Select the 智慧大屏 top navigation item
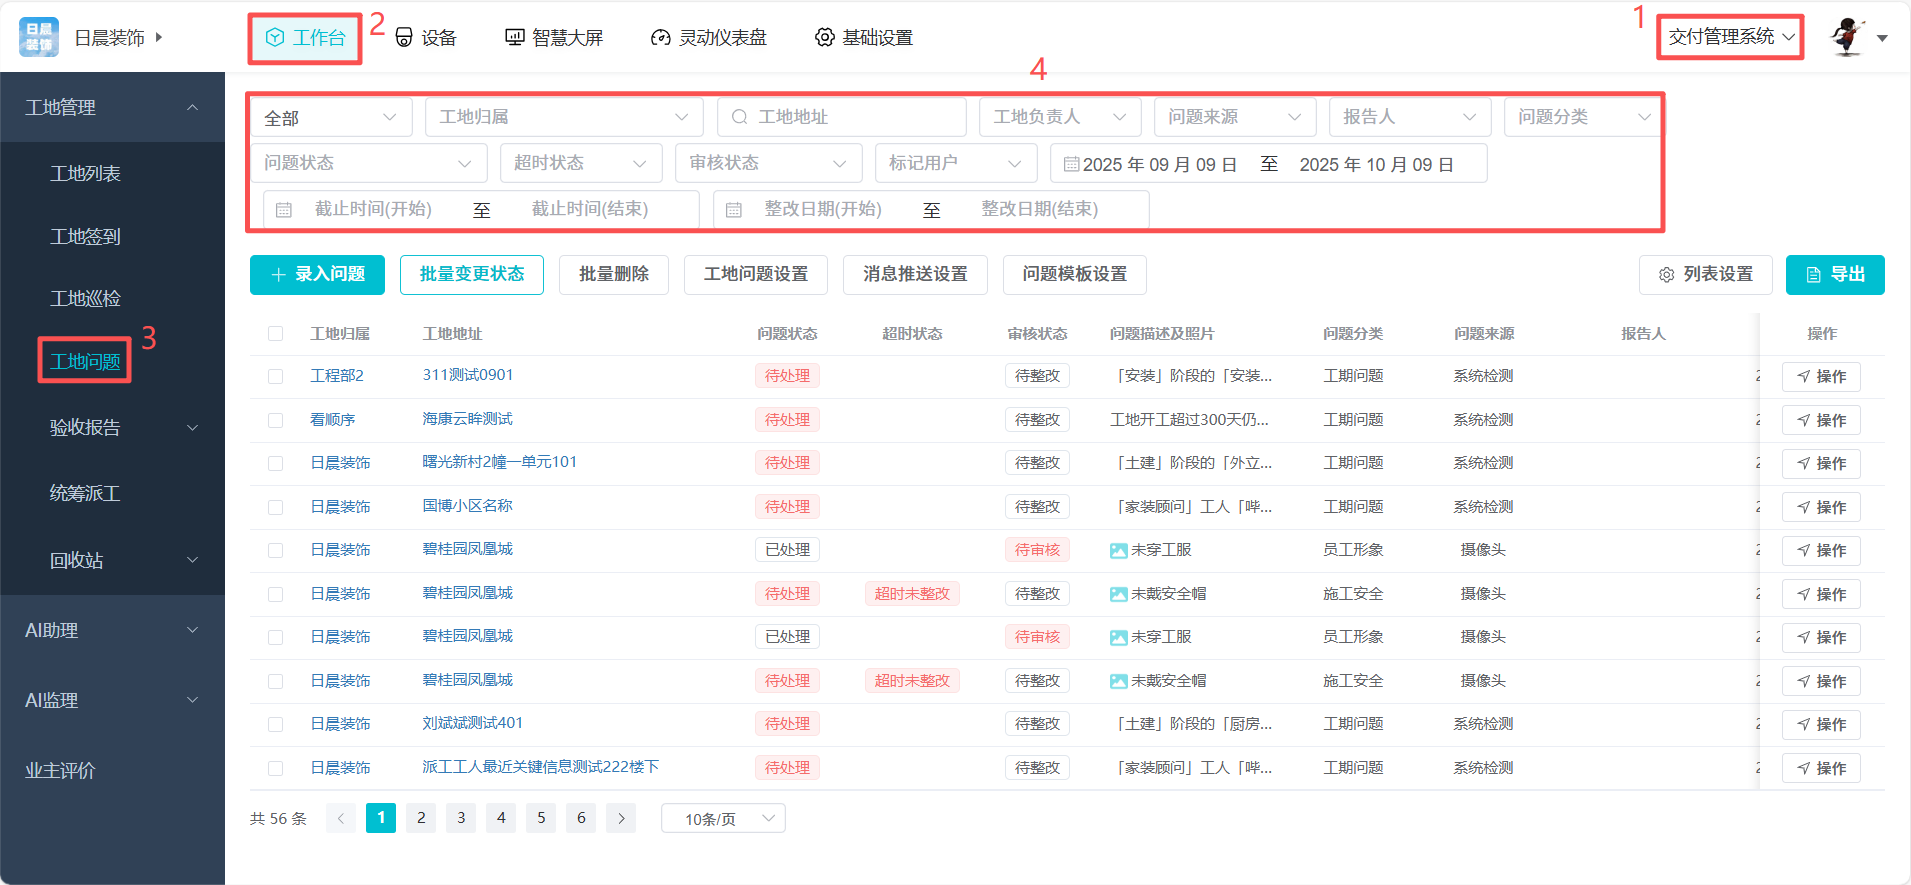Screen dimensions: 1911x885 click(x=554, y=38)
